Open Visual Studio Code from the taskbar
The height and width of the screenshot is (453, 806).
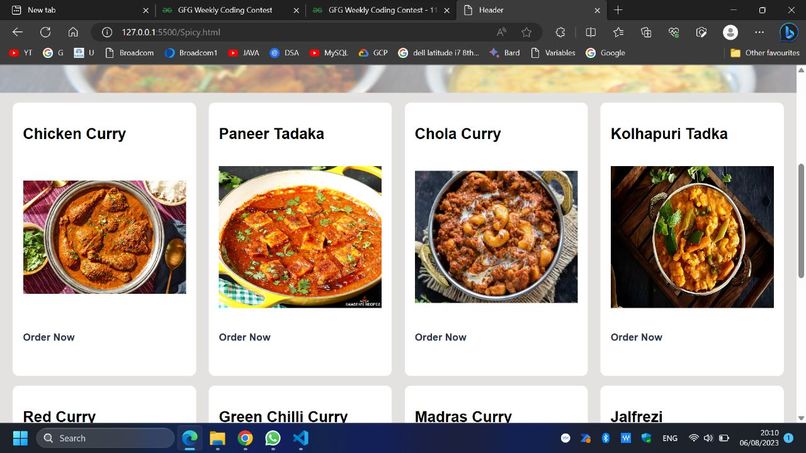coord(301,438)
